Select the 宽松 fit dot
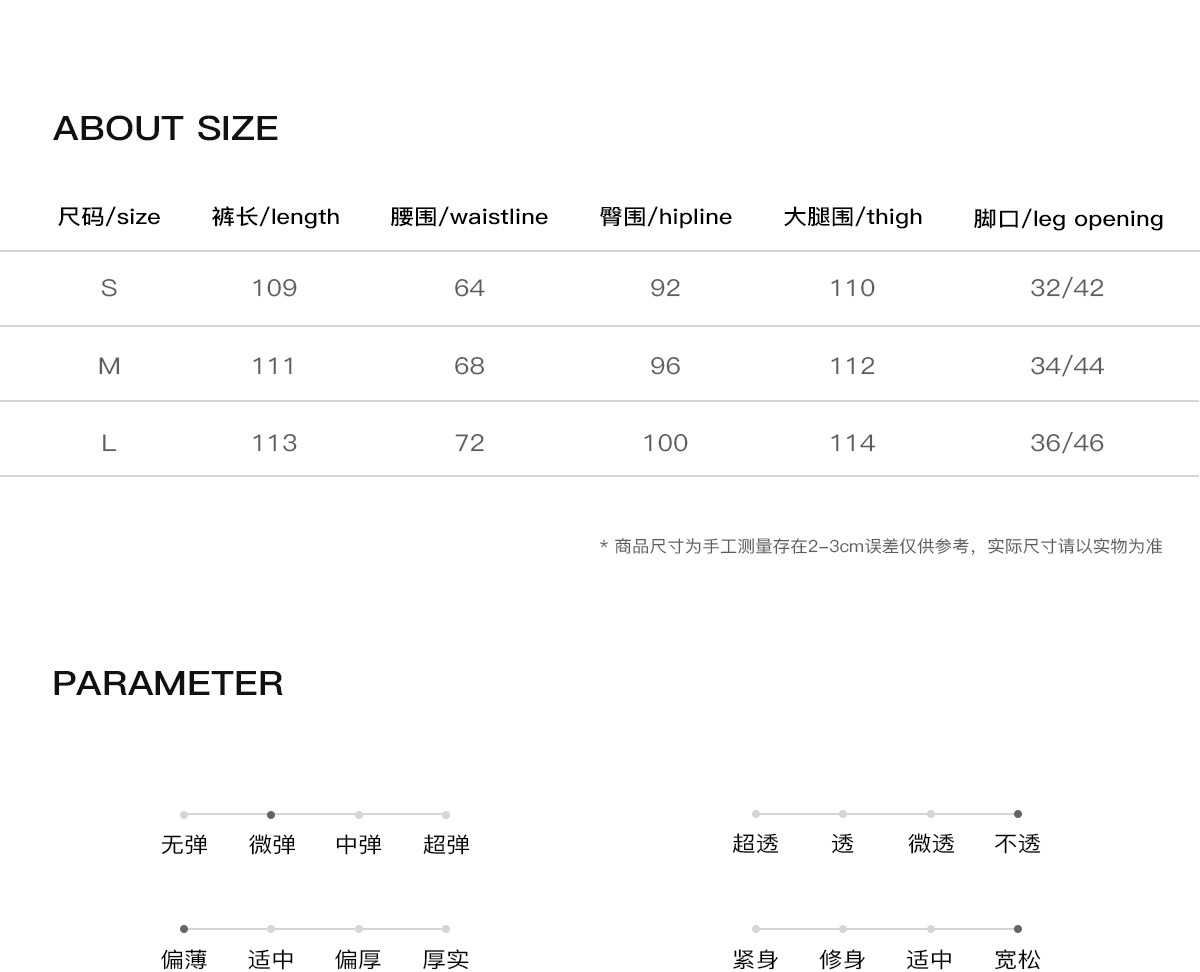Image resolution: width=1200 pixels, height=972 pixels. tap(1018, 929)
